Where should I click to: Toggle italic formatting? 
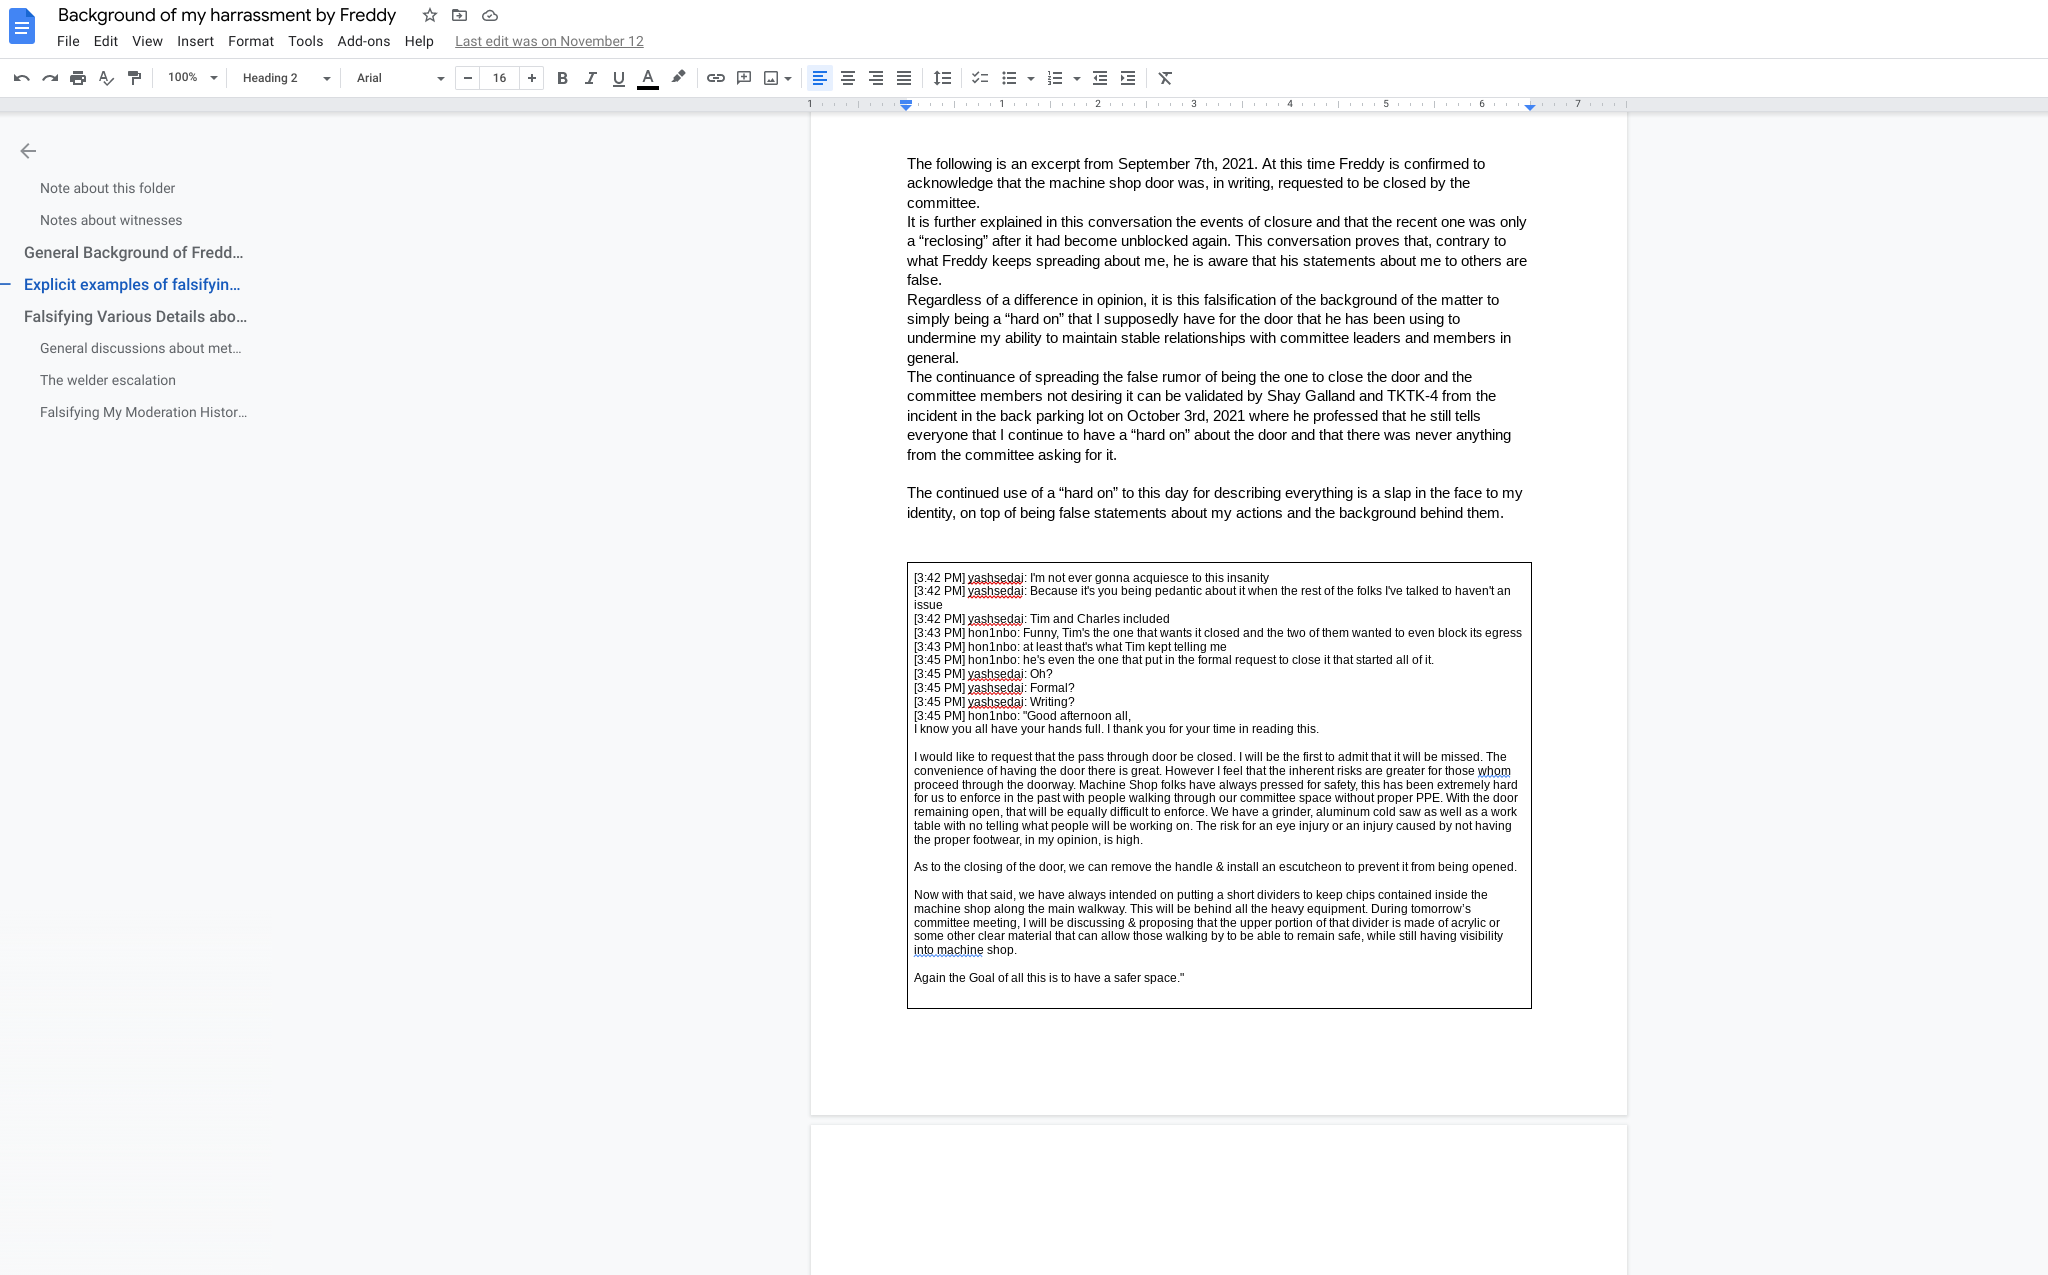590,78
